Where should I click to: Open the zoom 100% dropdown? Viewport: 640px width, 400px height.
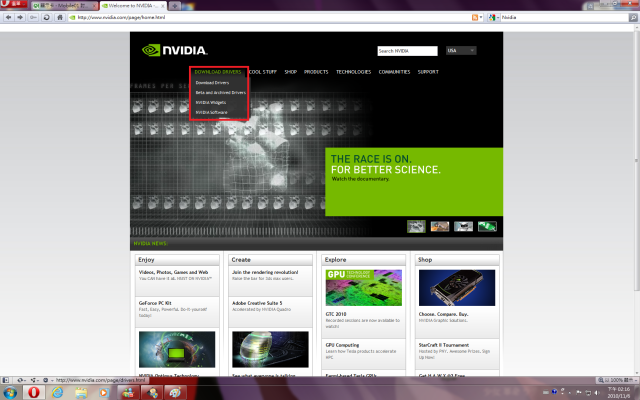pyautogui.click(x=616, y=380)
